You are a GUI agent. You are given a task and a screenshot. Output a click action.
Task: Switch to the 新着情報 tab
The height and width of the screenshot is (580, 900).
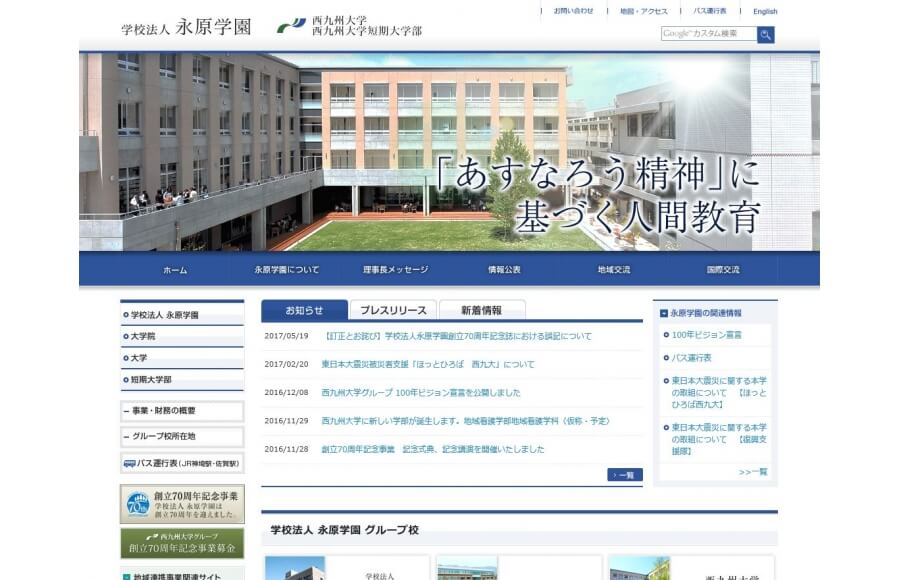(482, 310)
